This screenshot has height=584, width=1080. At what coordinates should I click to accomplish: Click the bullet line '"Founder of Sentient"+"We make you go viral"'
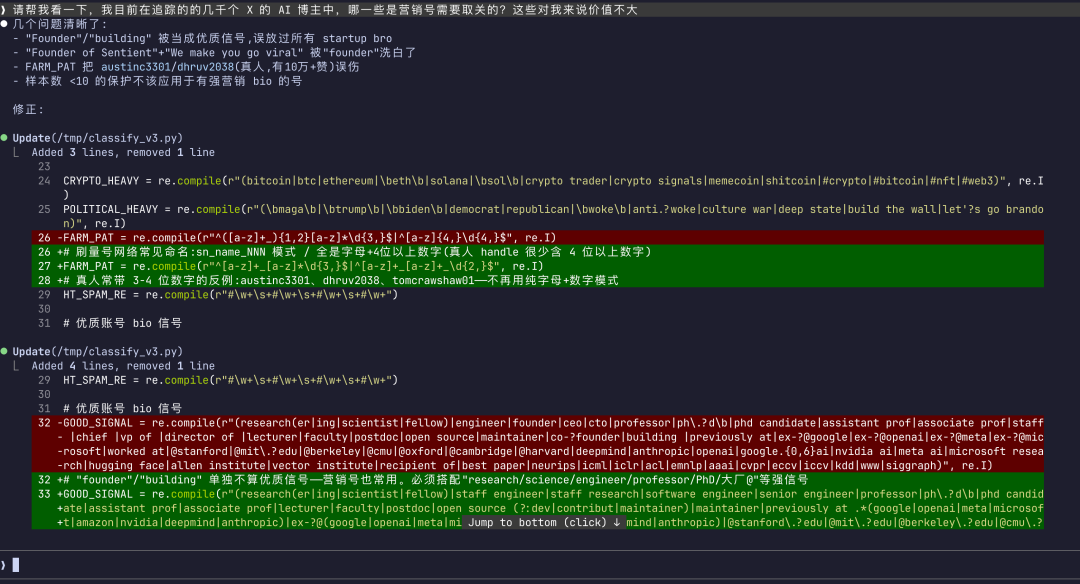214,52
